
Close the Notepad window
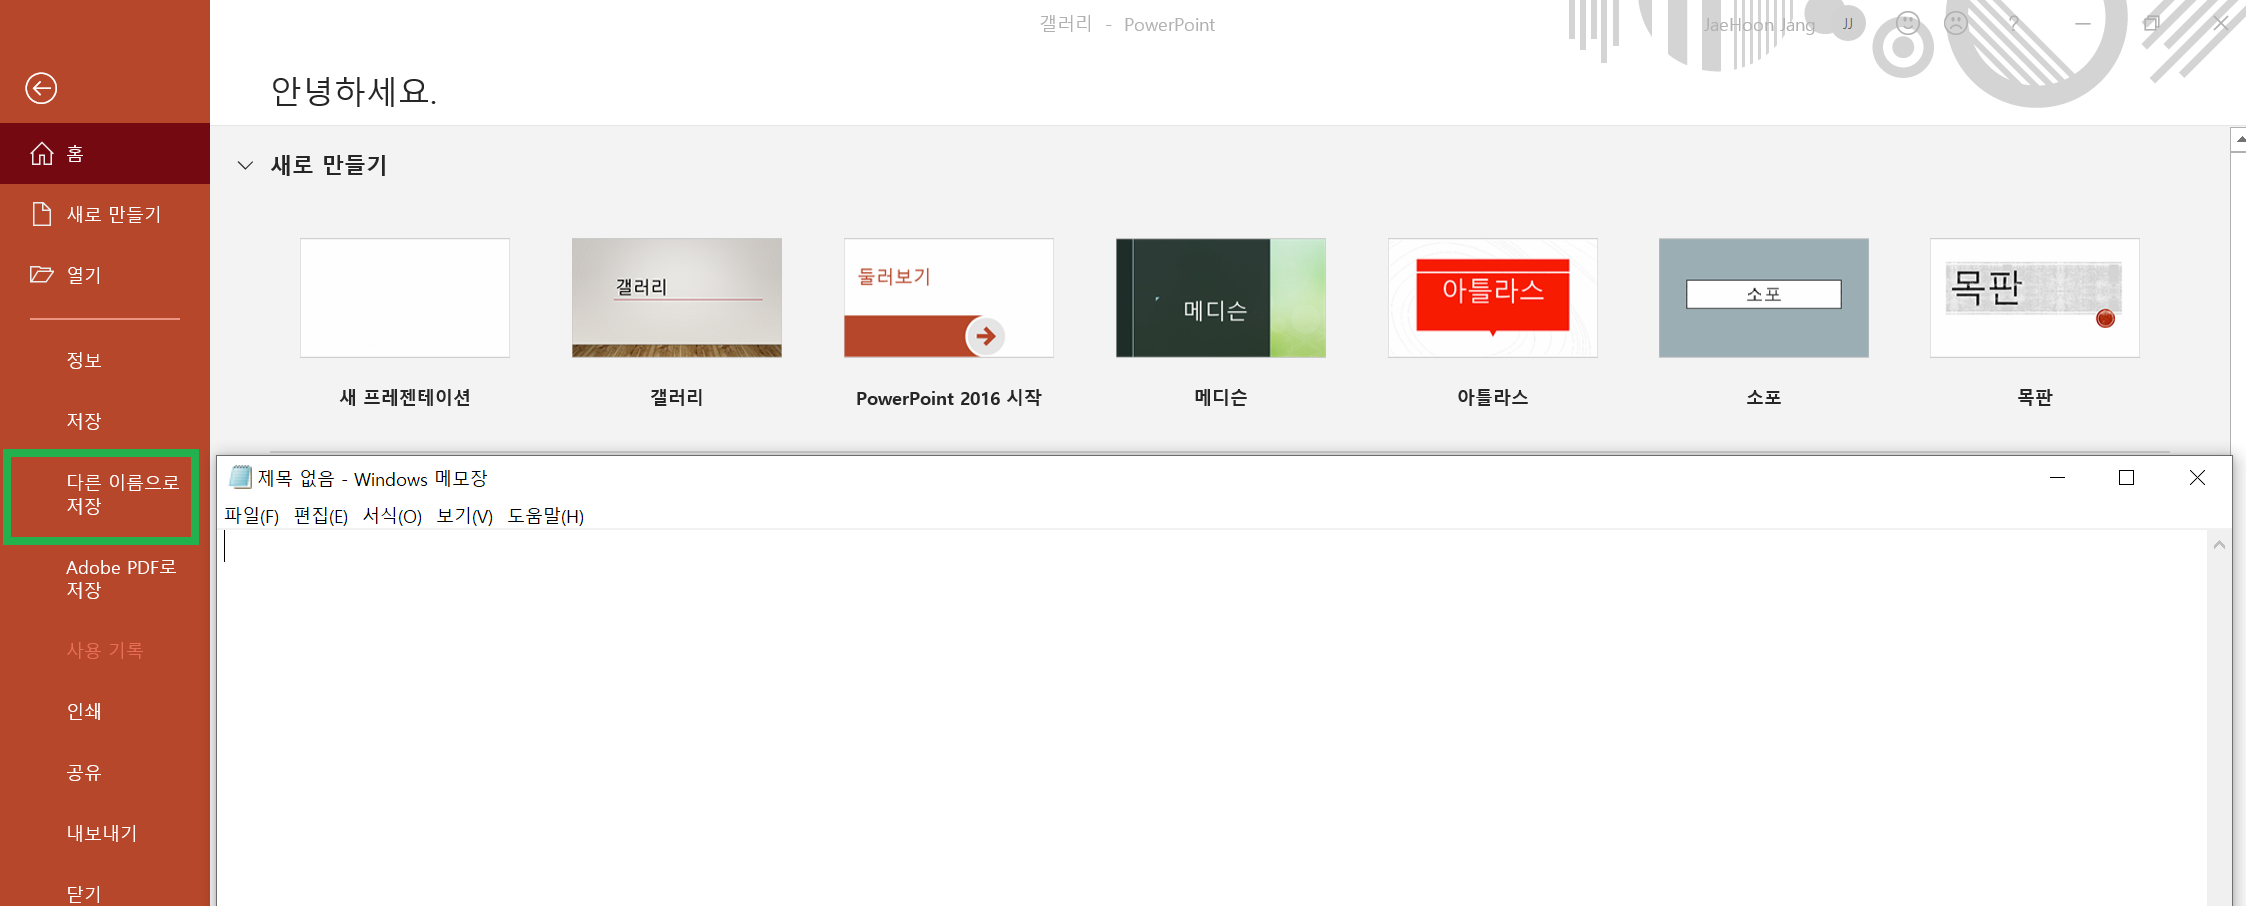(2197, 478)
